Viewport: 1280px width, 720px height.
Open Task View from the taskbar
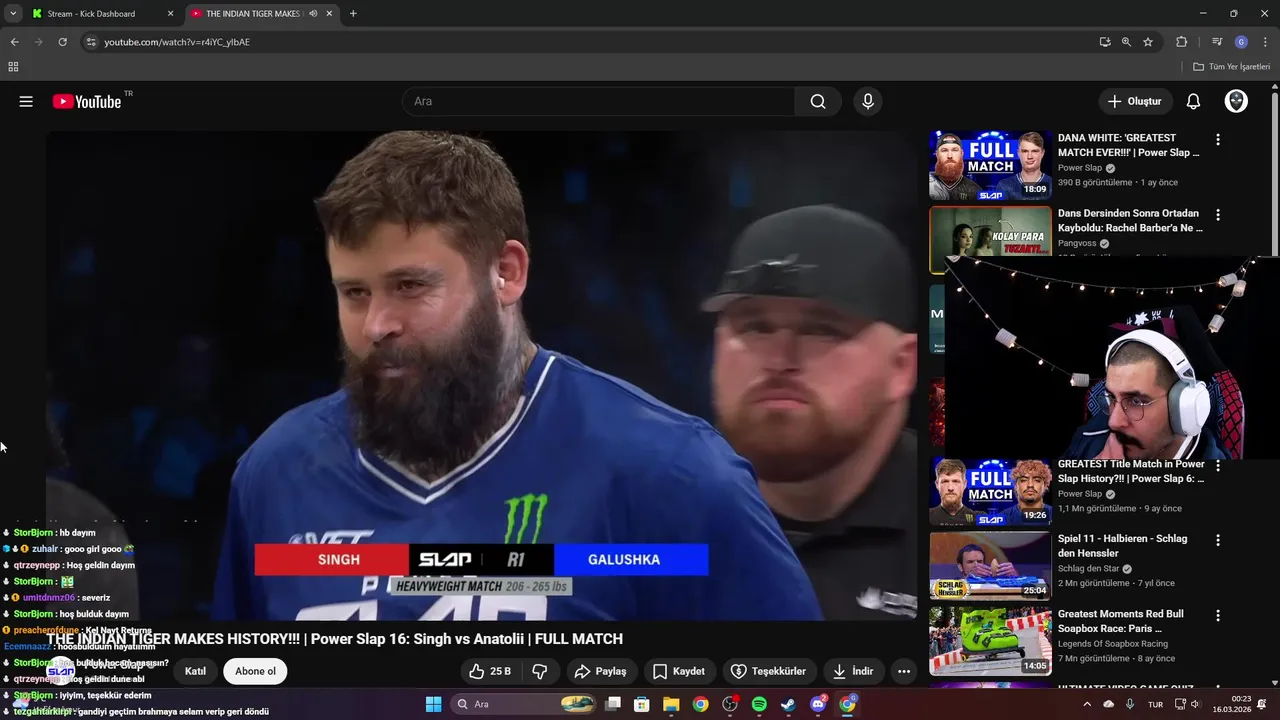click(613, 704)
